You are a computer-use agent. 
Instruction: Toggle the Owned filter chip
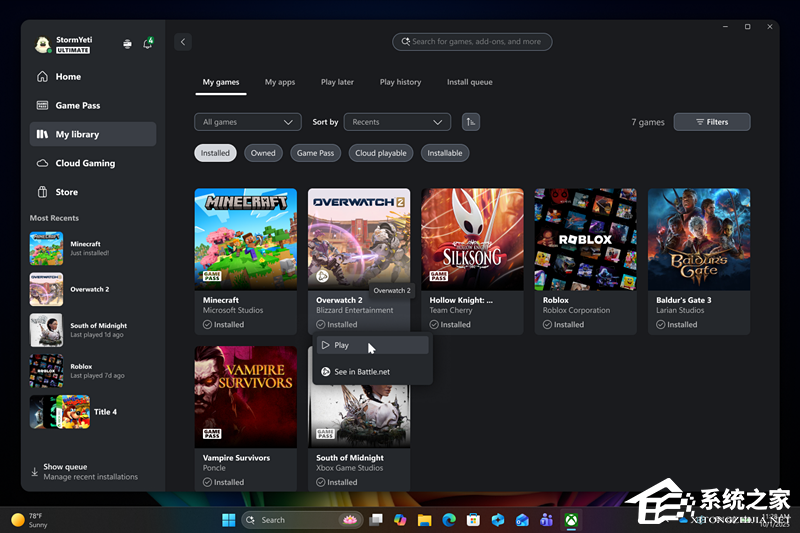263,153
